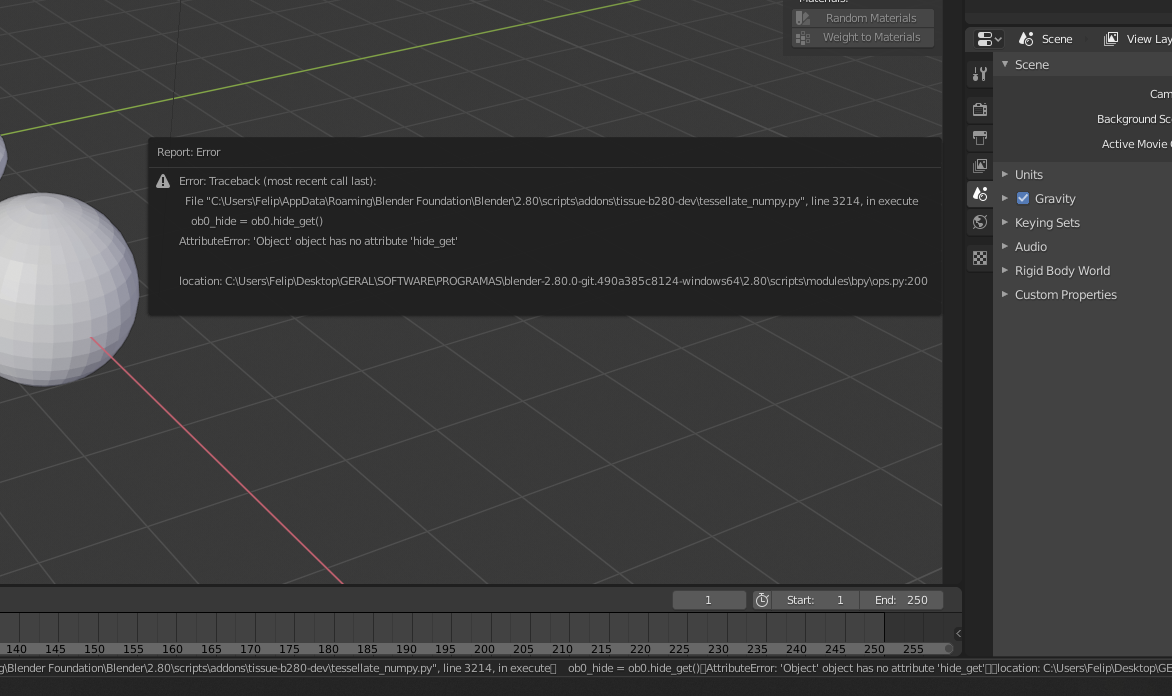Image resolution: width=1172 pixels, height=696 pixels.
Task: Click the End frame field
Action: click(x=901, y=600)
